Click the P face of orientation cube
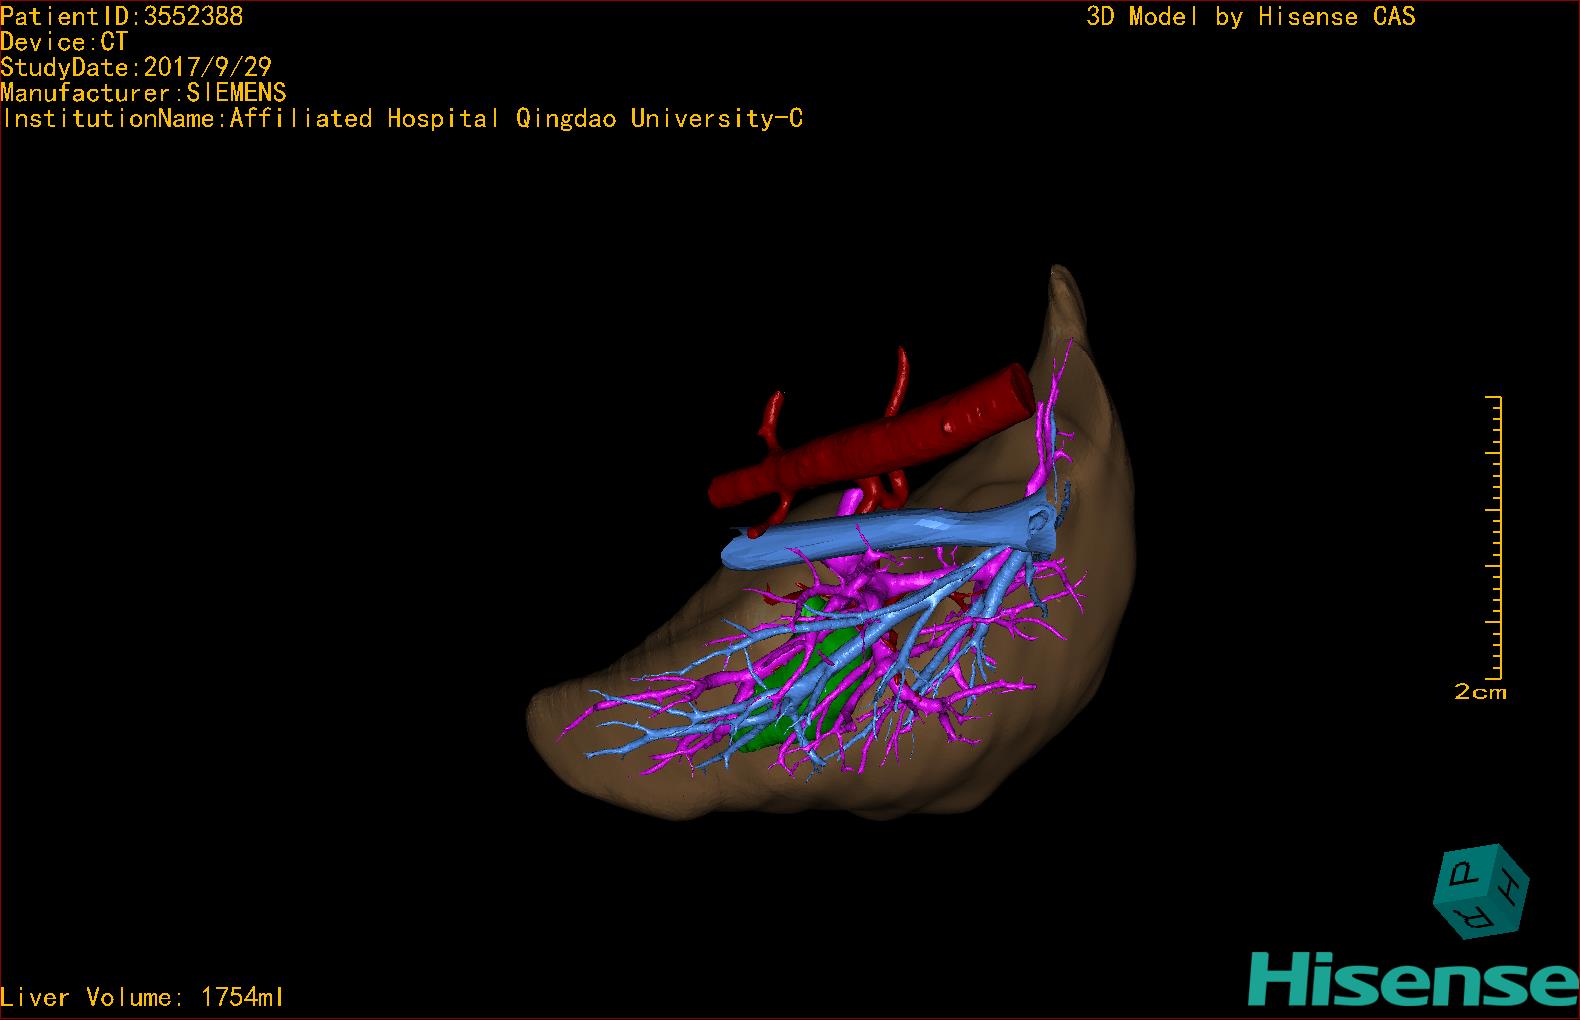This screenshot has width=1580, height=1020. point(1465,877)
